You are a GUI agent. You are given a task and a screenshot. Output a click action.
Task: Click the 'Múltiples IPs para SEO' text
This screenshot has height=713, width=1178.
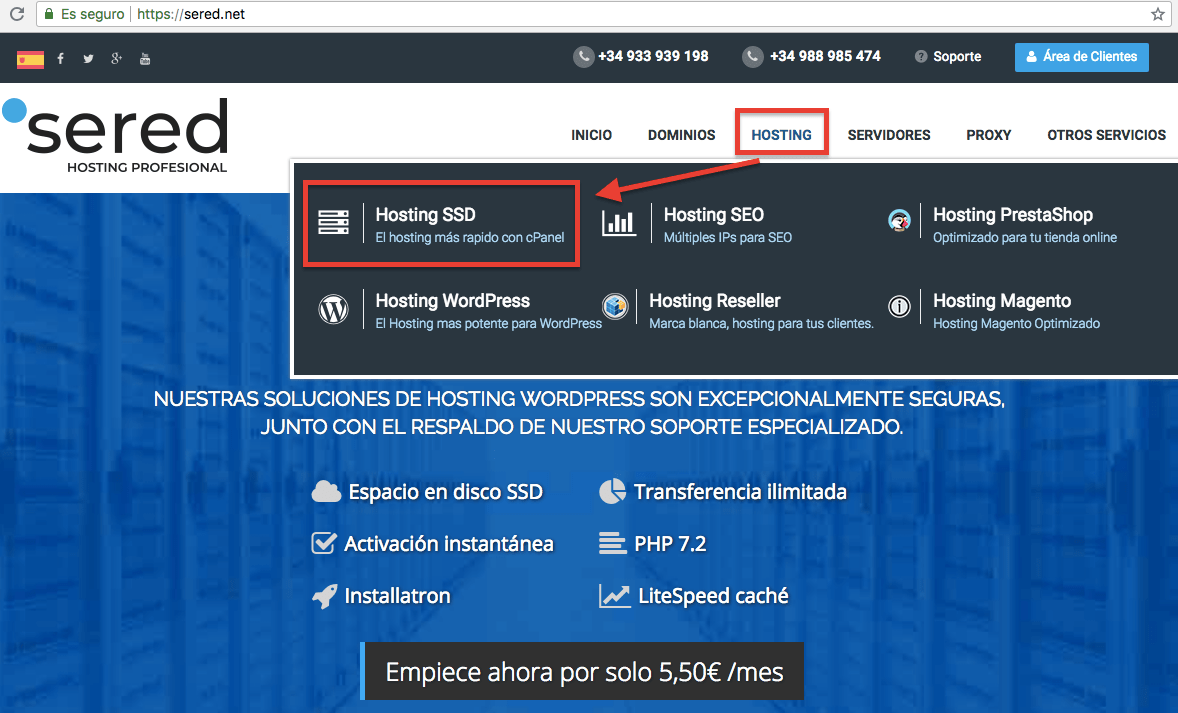[727, 237]
